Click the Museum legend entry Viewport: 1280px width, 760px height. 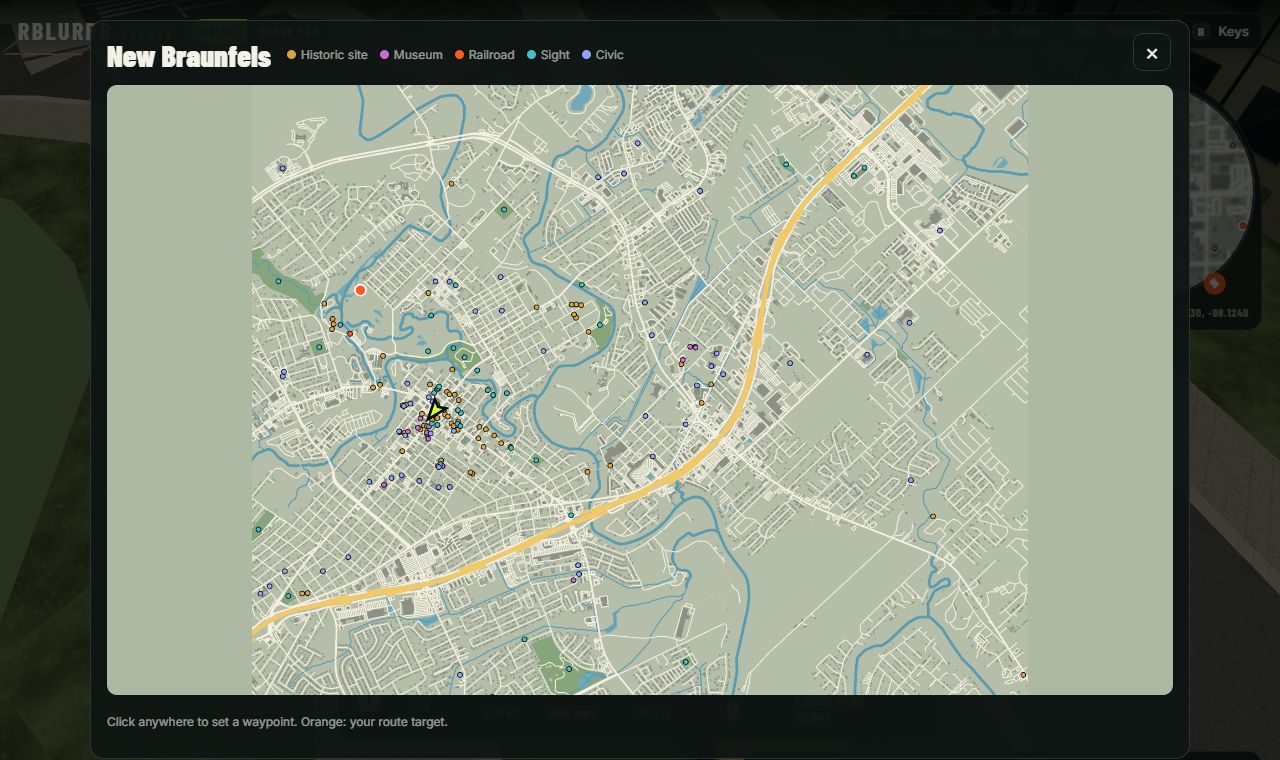[411, 55]
